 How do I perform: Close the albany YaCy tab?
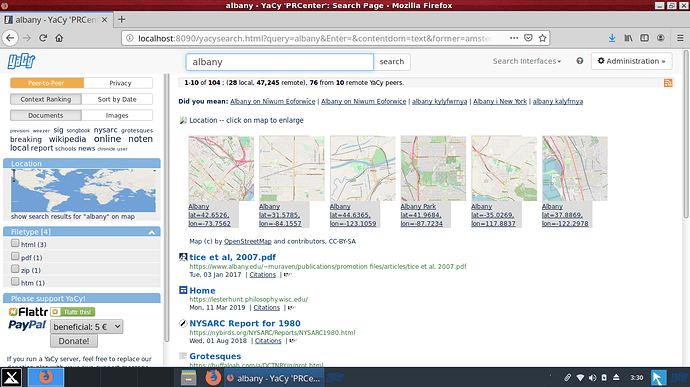(104, 20)
